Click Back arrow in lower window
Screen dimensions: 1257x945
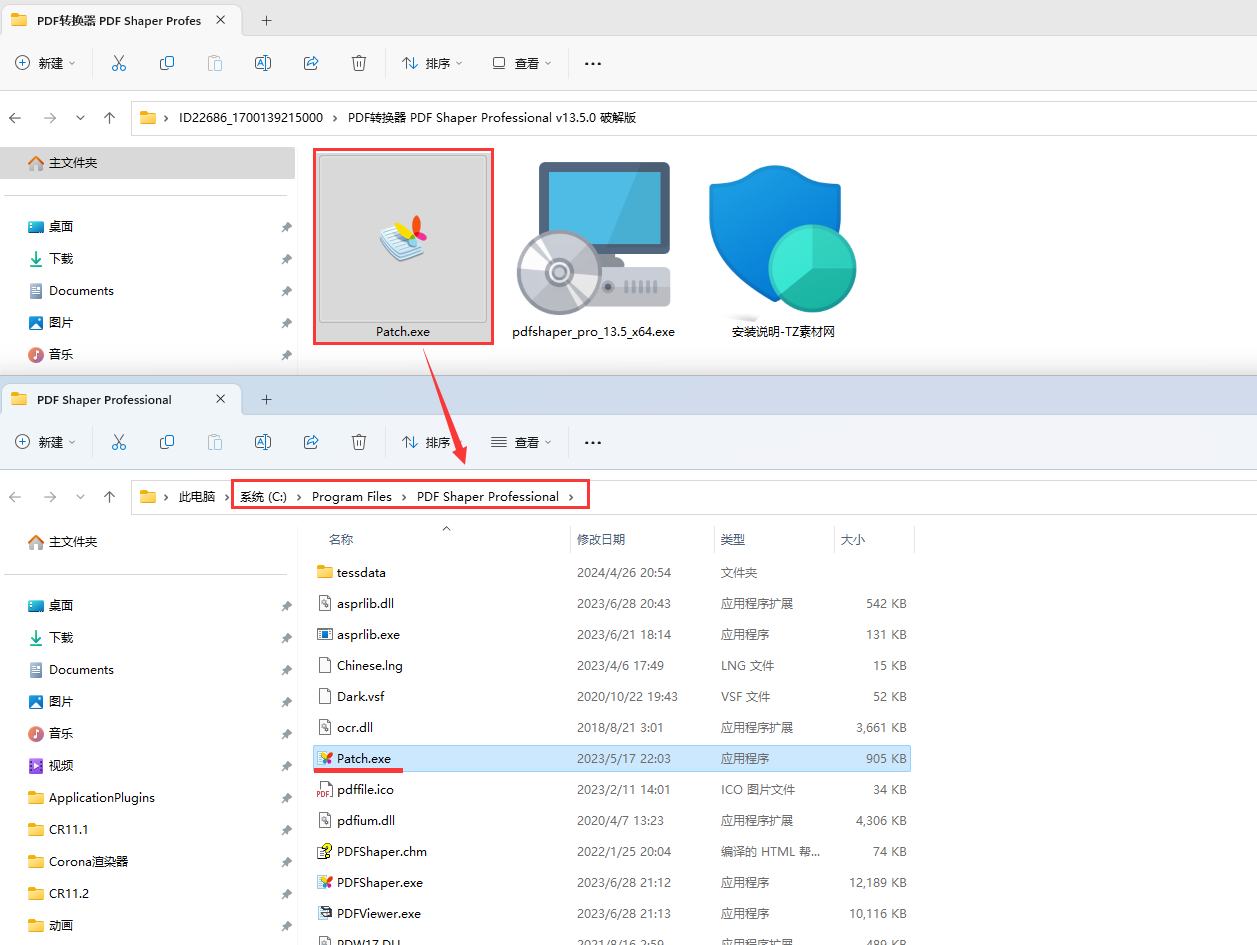15,497
